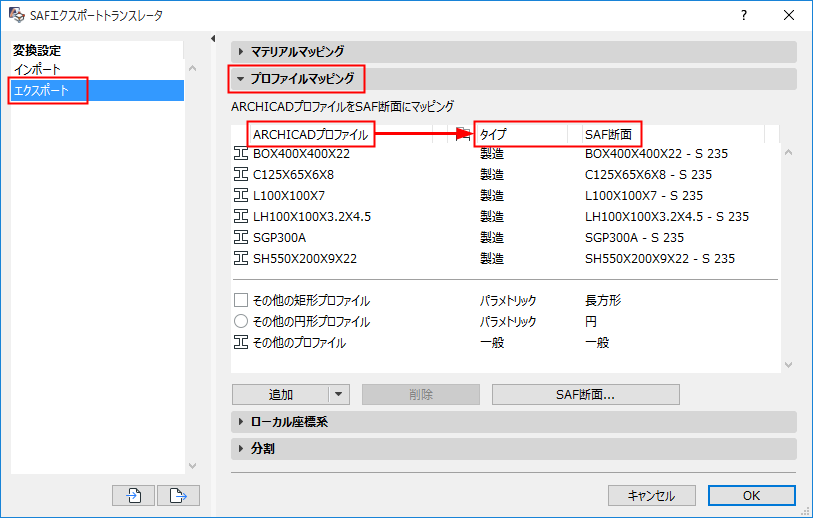Click SAF section SGP300A - S 235
813x518 pixels.
click(x=635, y=237)
